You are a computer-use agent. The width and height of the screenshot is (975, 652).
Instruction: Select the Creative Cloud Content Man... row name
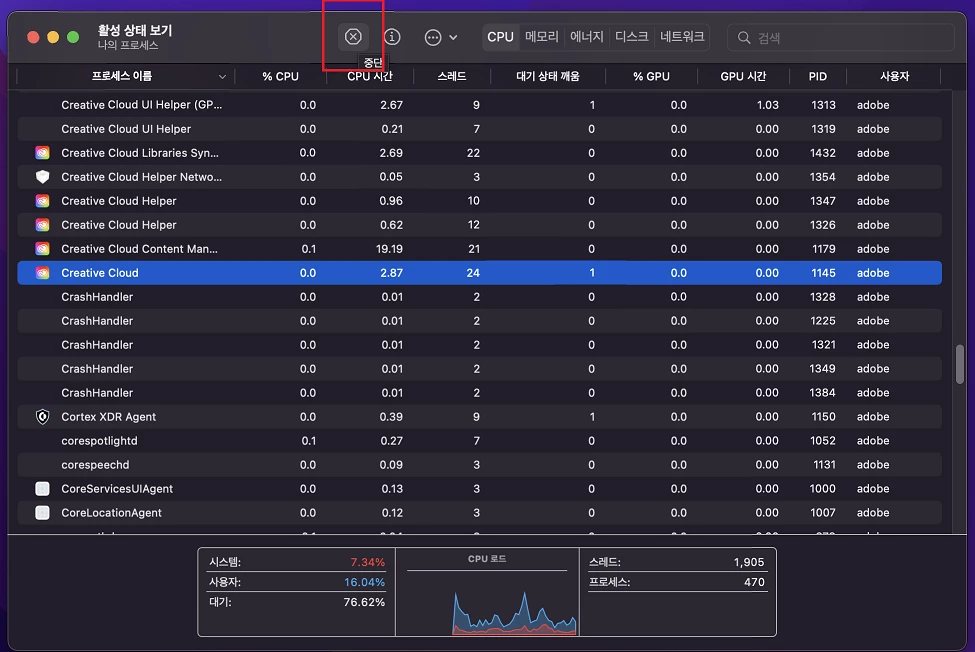[139, 249]
